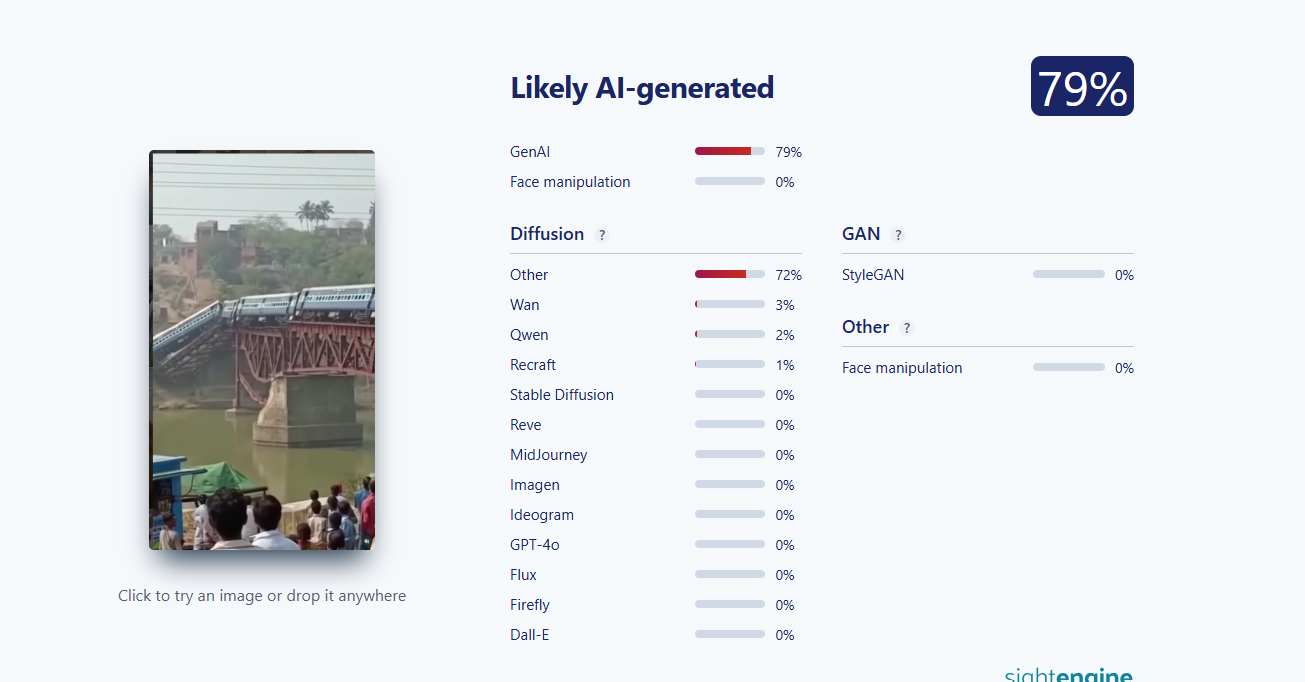This screenshot has height=682, width=1305.
Task: Click the Face manipulation label under GenAI
Action: pos(570,182)
